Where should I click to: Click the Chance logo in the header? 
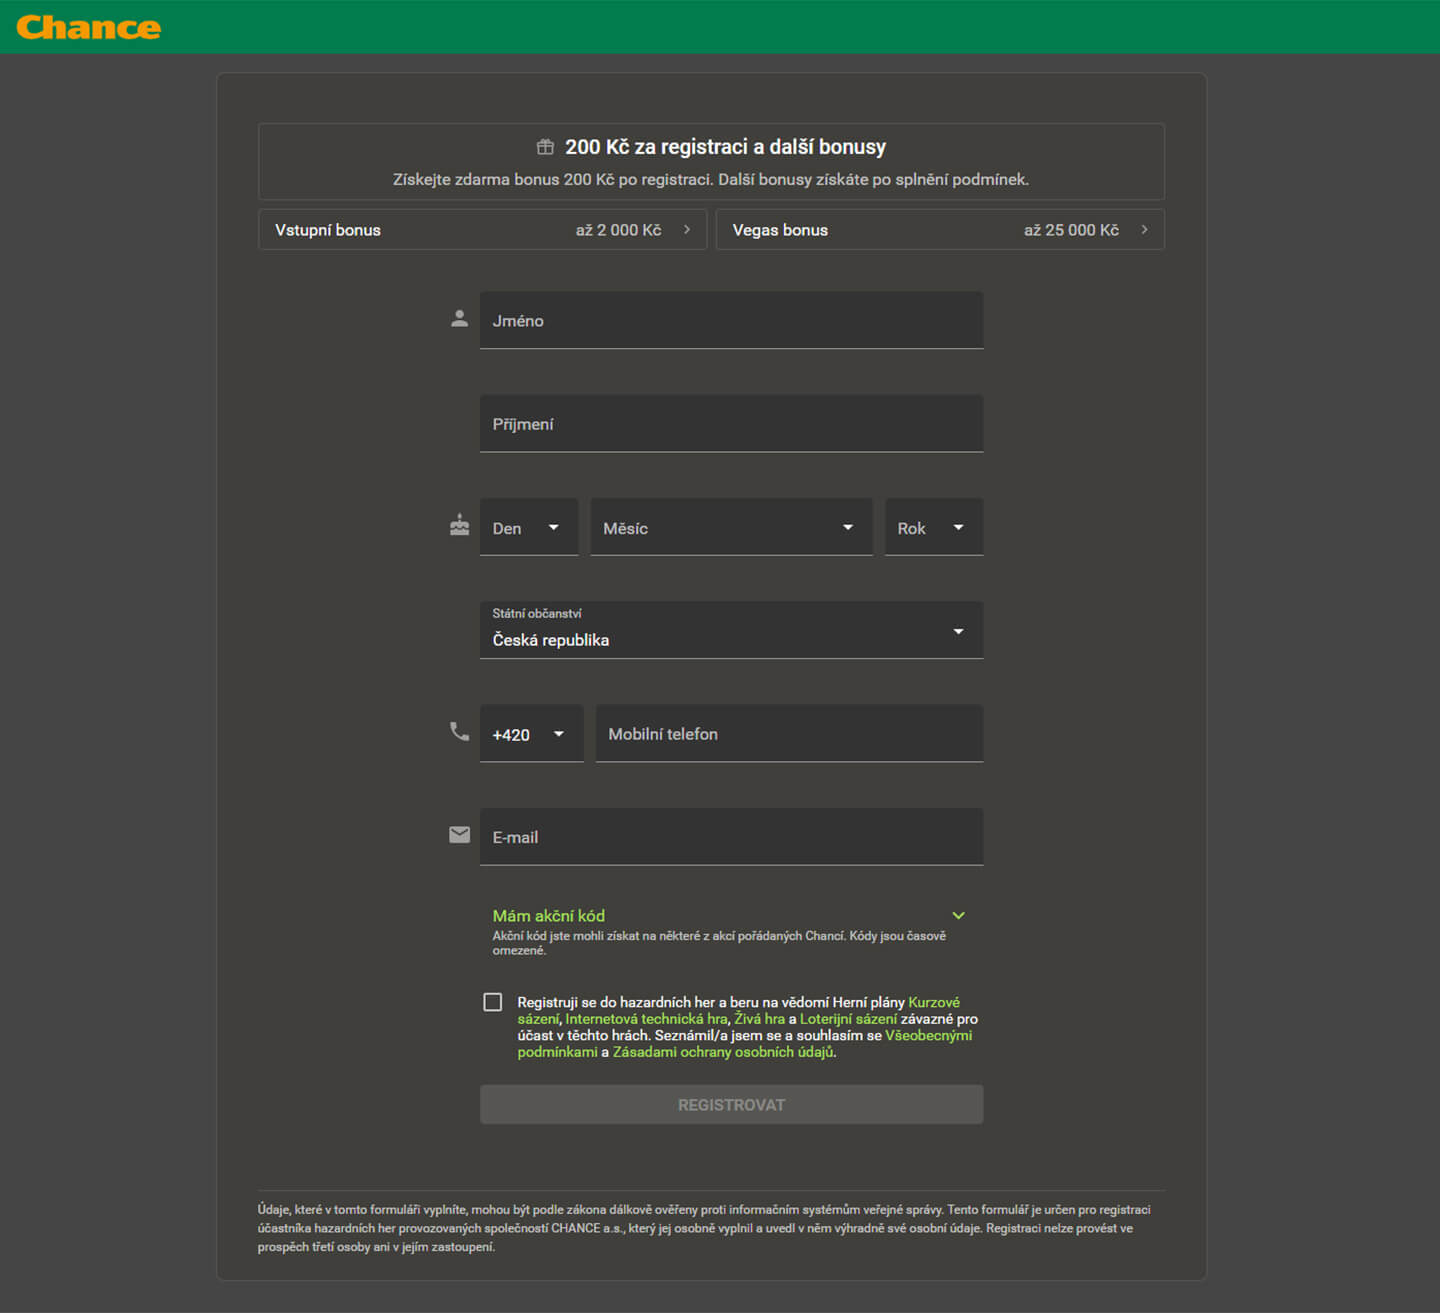[88, 27]
